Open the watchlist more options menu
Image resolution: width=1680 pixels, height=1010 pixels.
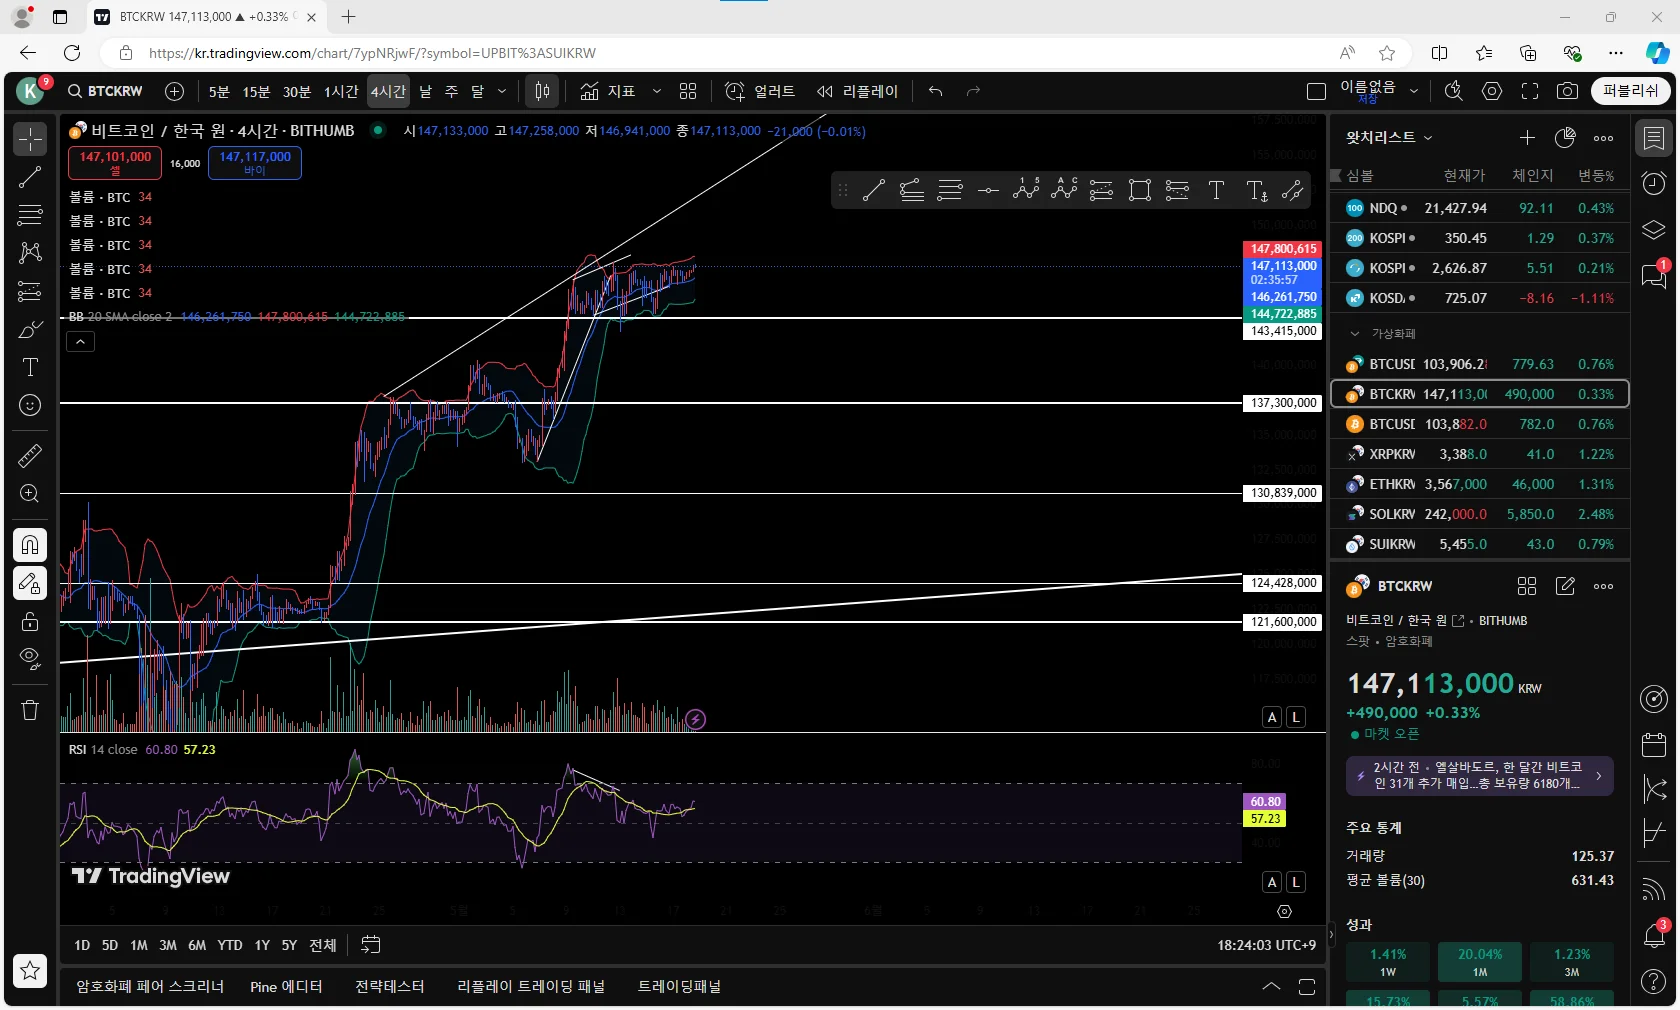tap(1603, 138)
